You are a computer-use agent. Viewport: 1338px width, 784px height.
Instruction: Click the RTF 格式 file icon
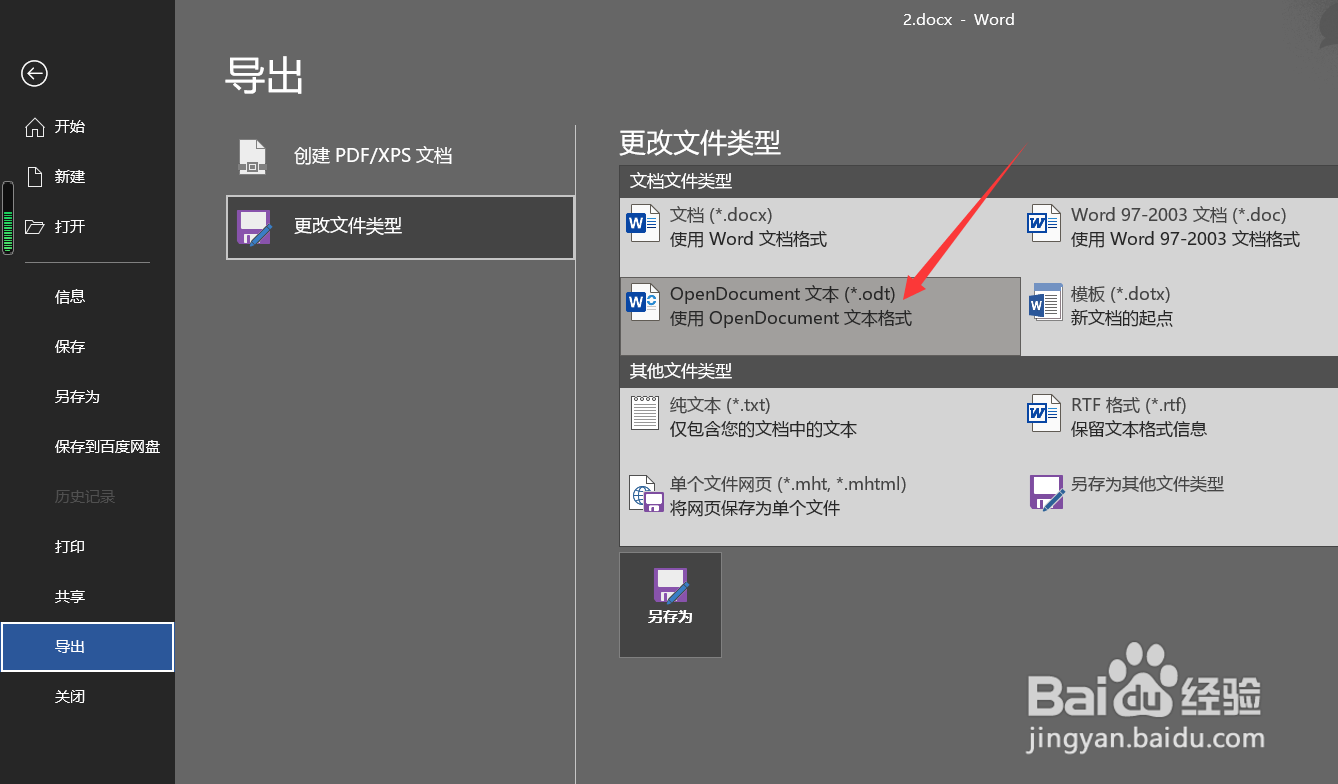(1045, 413)
